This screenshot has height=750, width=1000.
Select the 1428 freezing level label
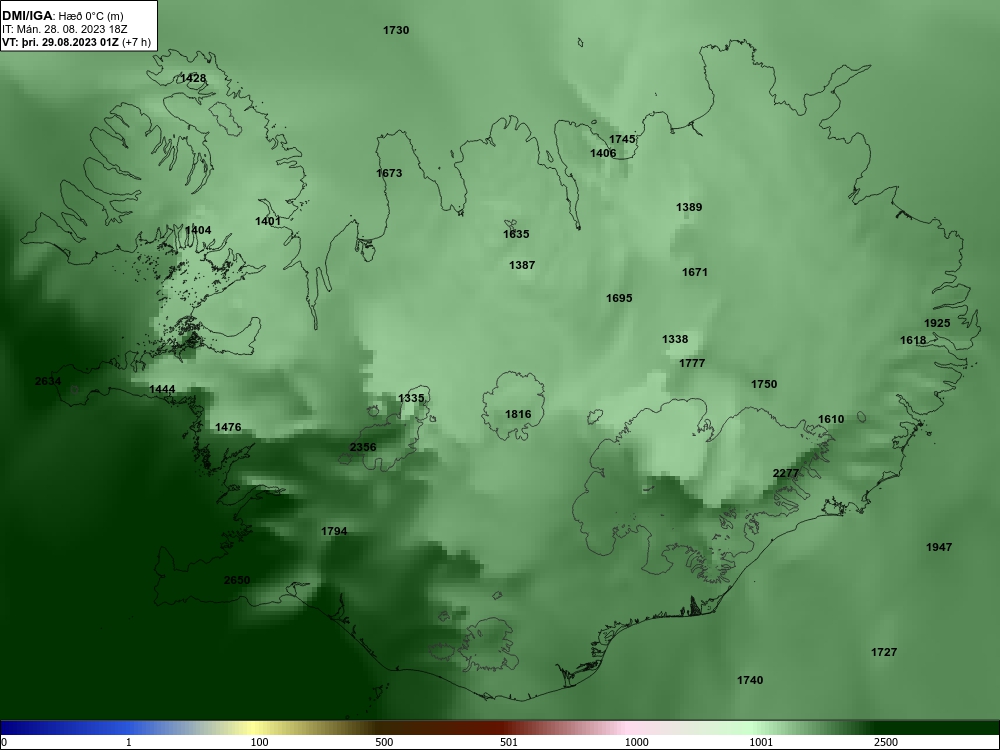[193, 78]
